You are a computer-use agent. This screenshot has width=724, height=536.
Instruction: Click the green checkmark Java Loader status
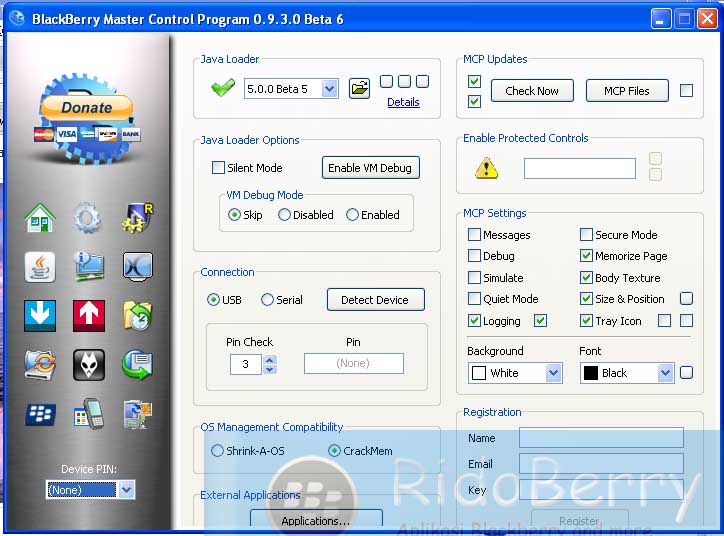223,87
